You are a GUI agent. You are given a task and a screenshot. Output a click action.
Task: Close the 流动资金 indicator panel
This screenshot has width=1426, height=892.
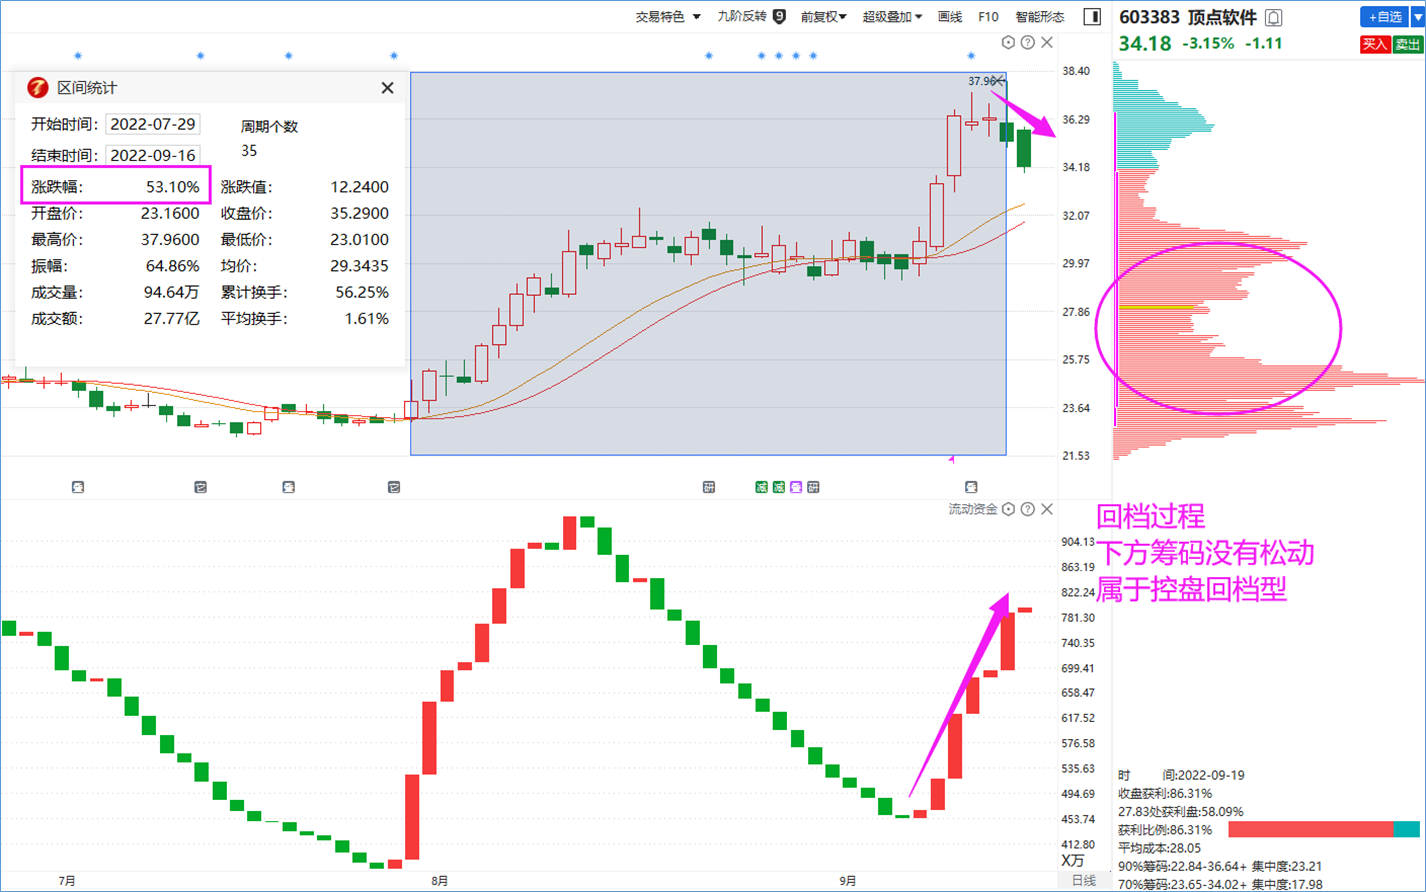coord(1047,509)
